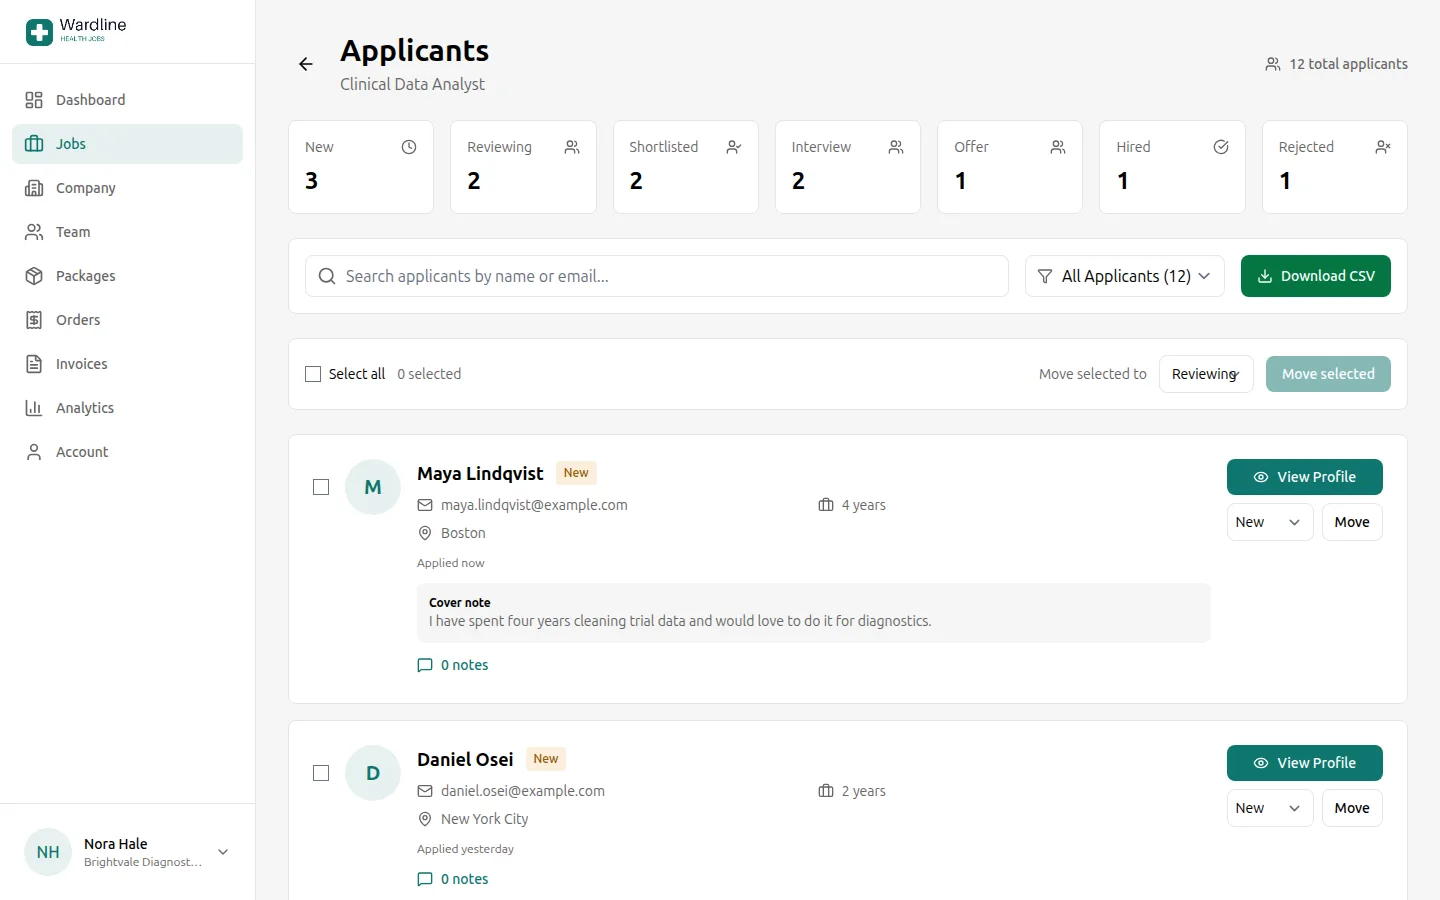Click the clock icon on the New card
1440x900 pixels.
coord(409,147)
